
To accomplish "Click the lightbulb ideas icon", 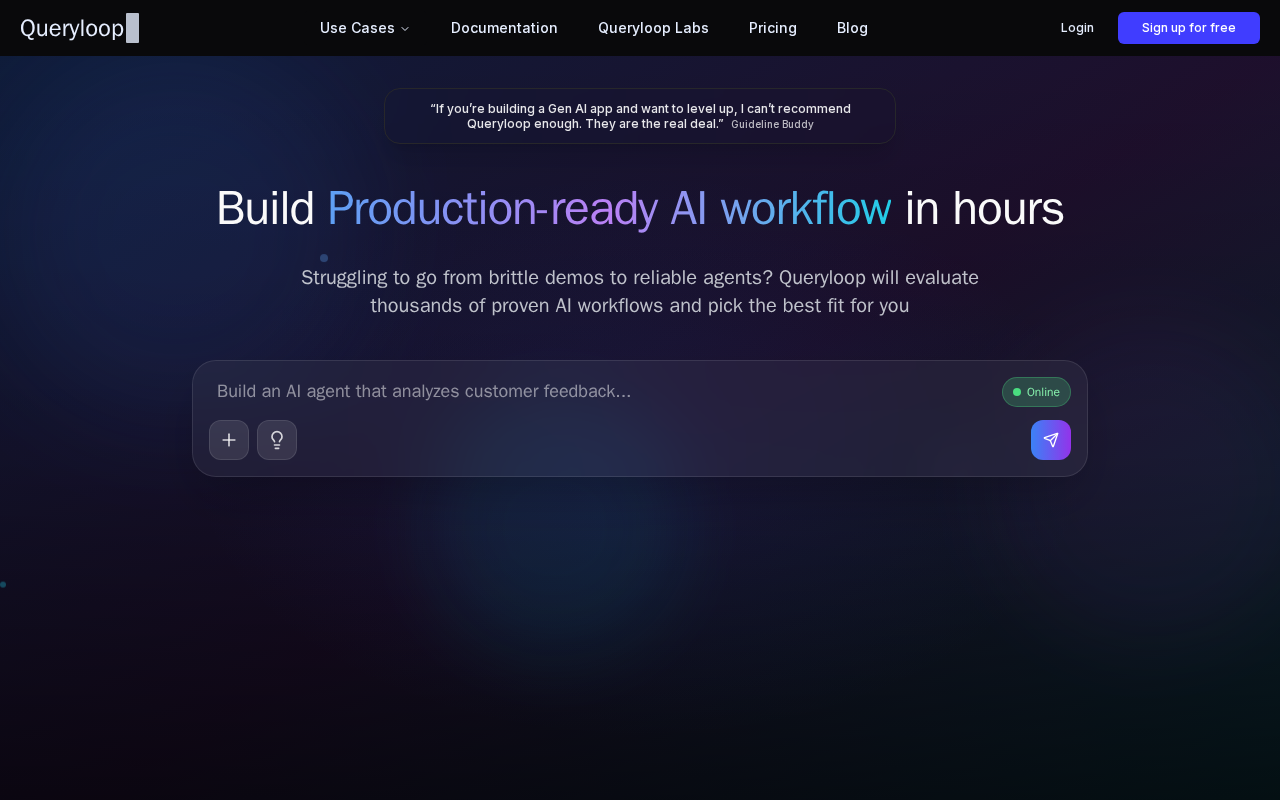I will tap(277, 440).
